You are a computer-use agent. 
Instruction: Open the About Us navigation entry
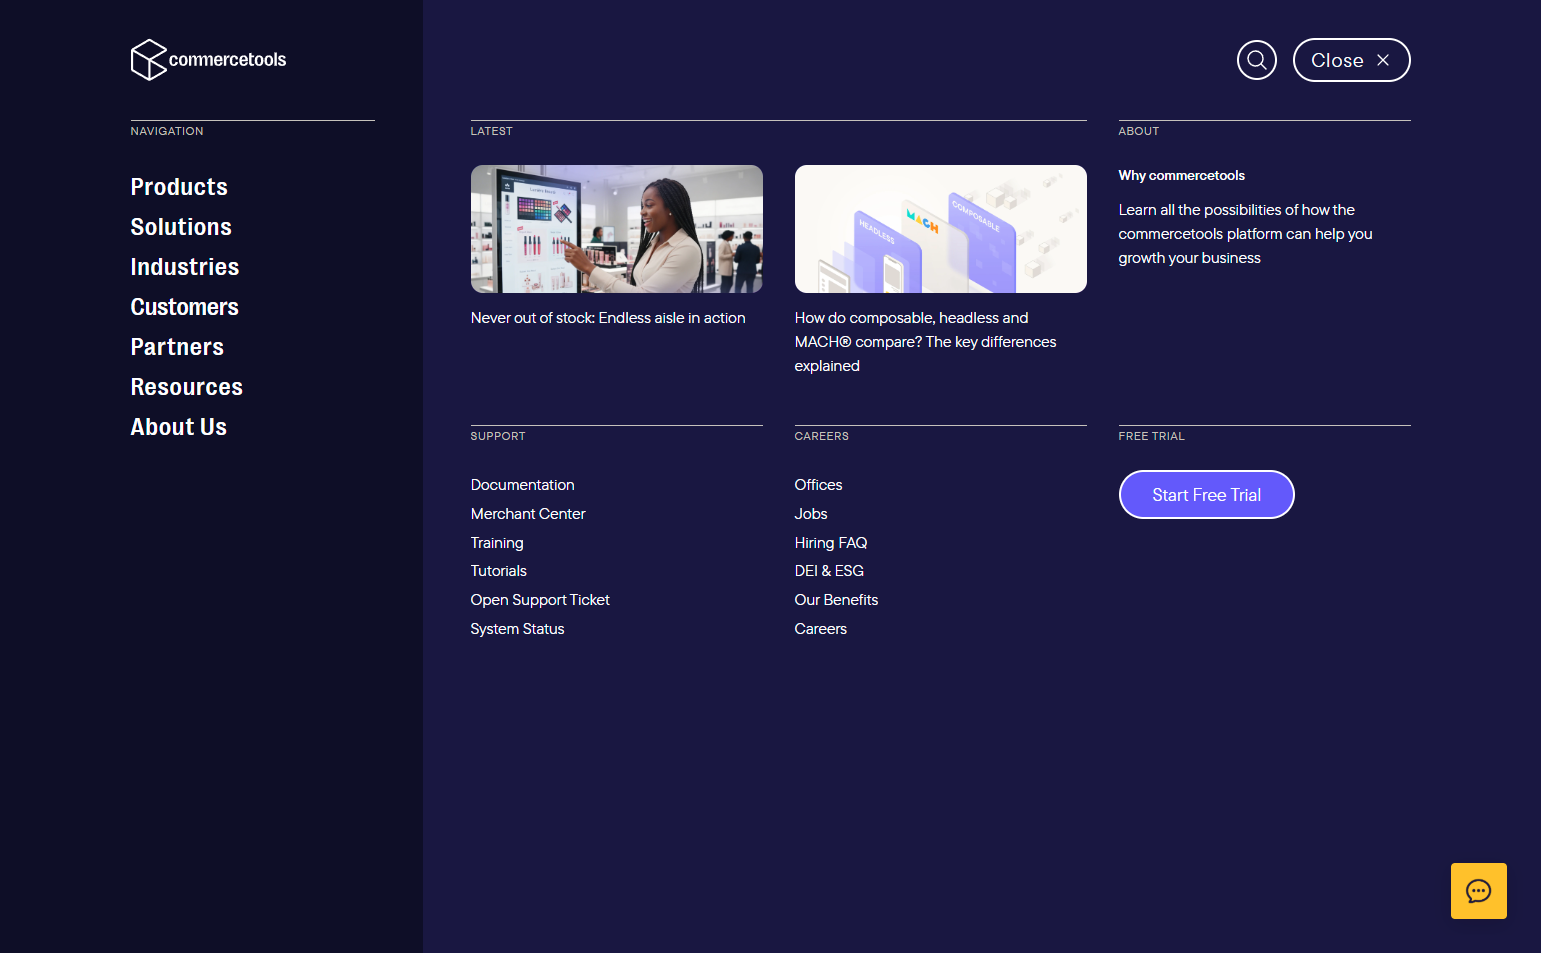pos(179,427)
